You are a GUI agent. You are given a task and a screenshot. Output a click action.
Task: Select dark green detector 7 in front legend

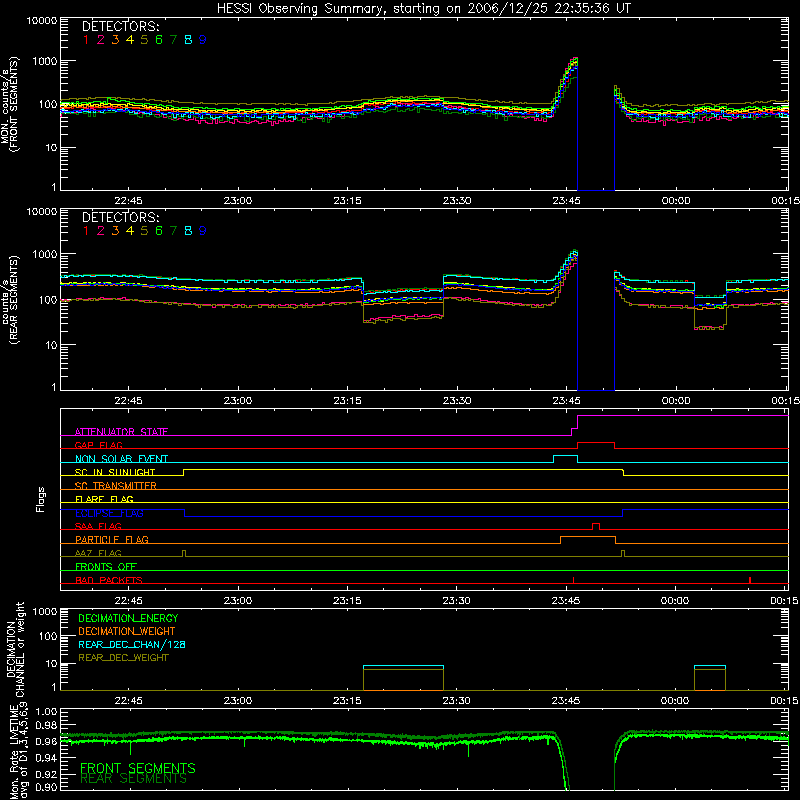(173, 40)
